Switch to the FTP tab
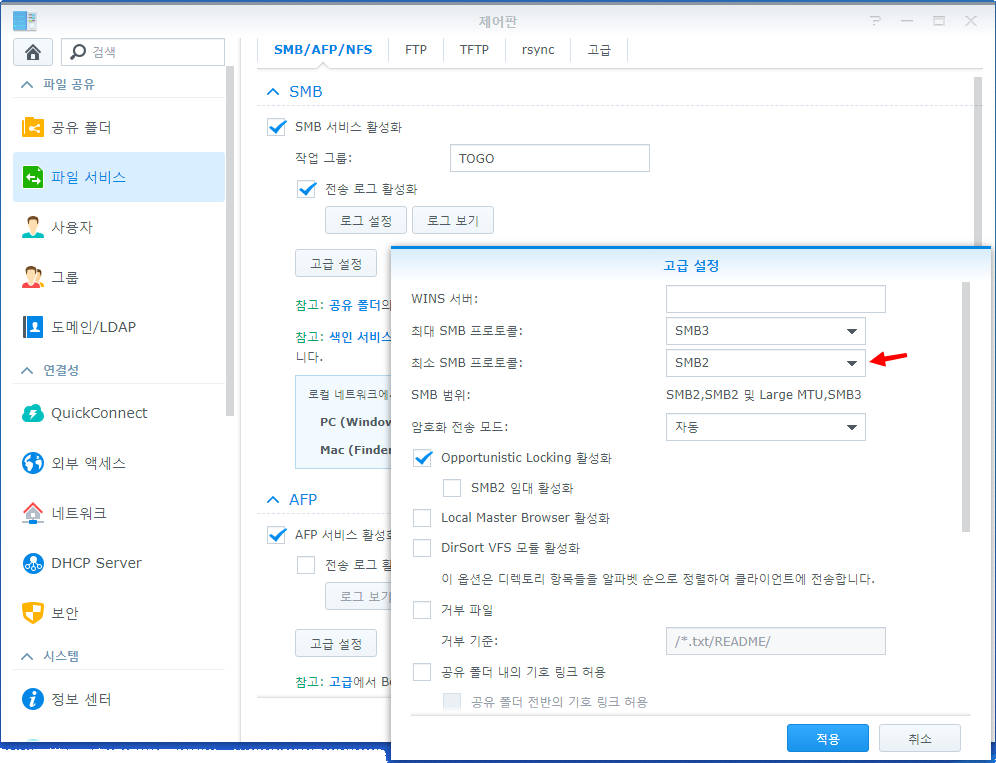The width and height of the screenshot is (996, 763). click(x=416, y=49)
